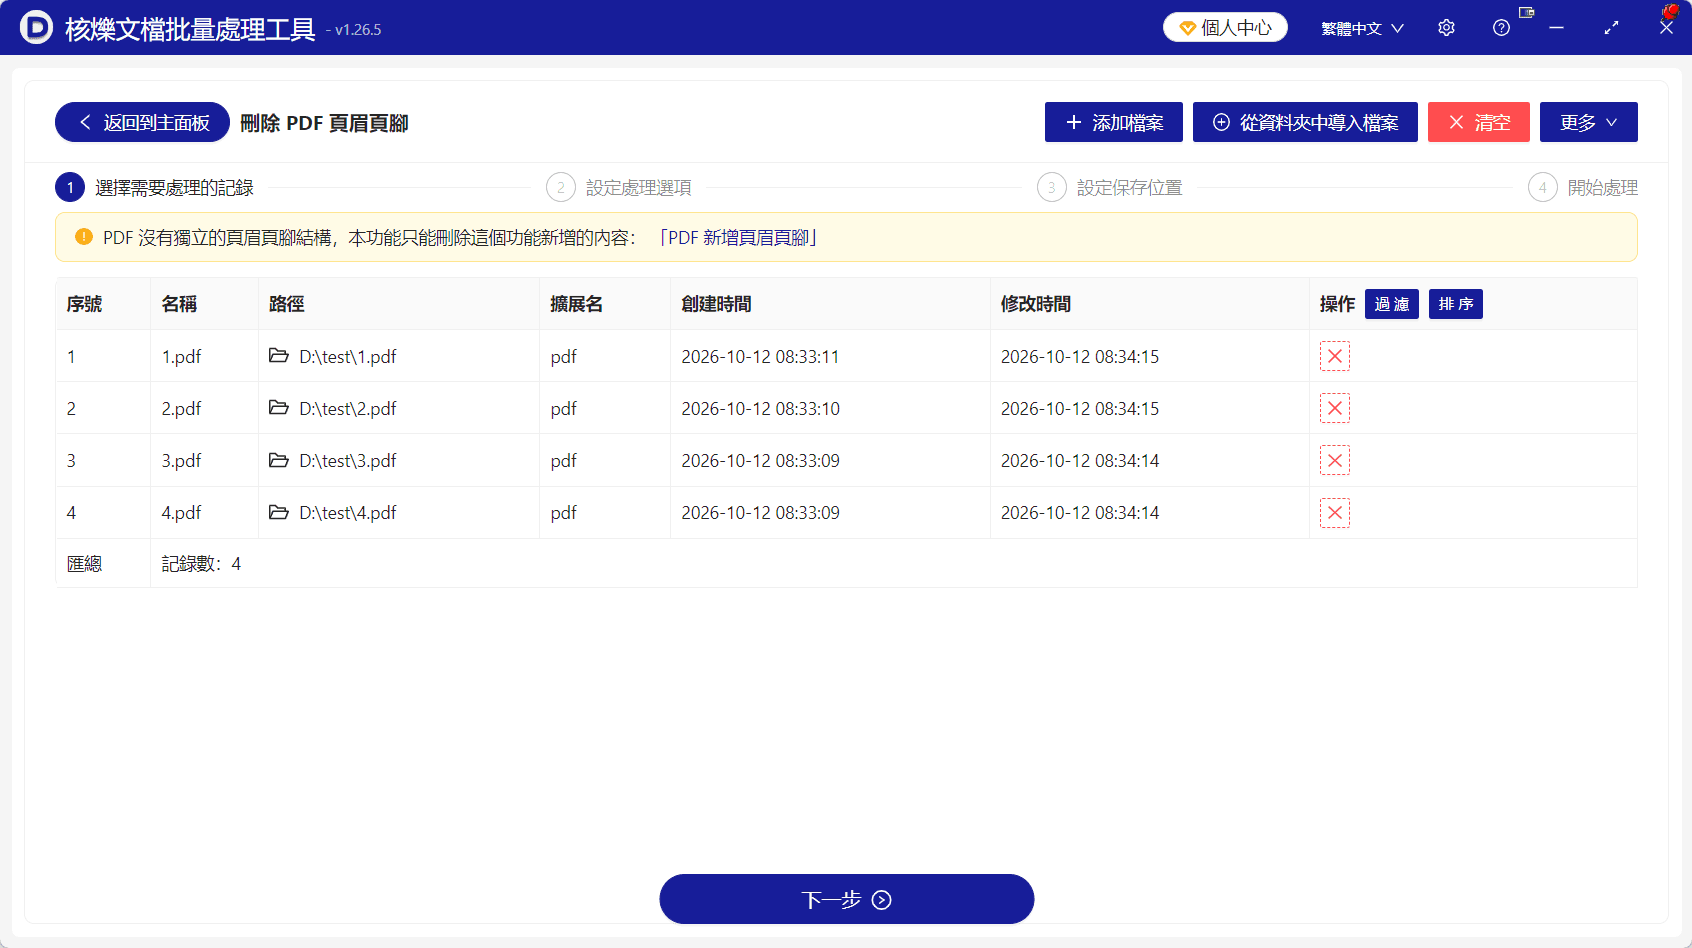
Task: Click the 過濾 filter button
Action: point(1392,304)
